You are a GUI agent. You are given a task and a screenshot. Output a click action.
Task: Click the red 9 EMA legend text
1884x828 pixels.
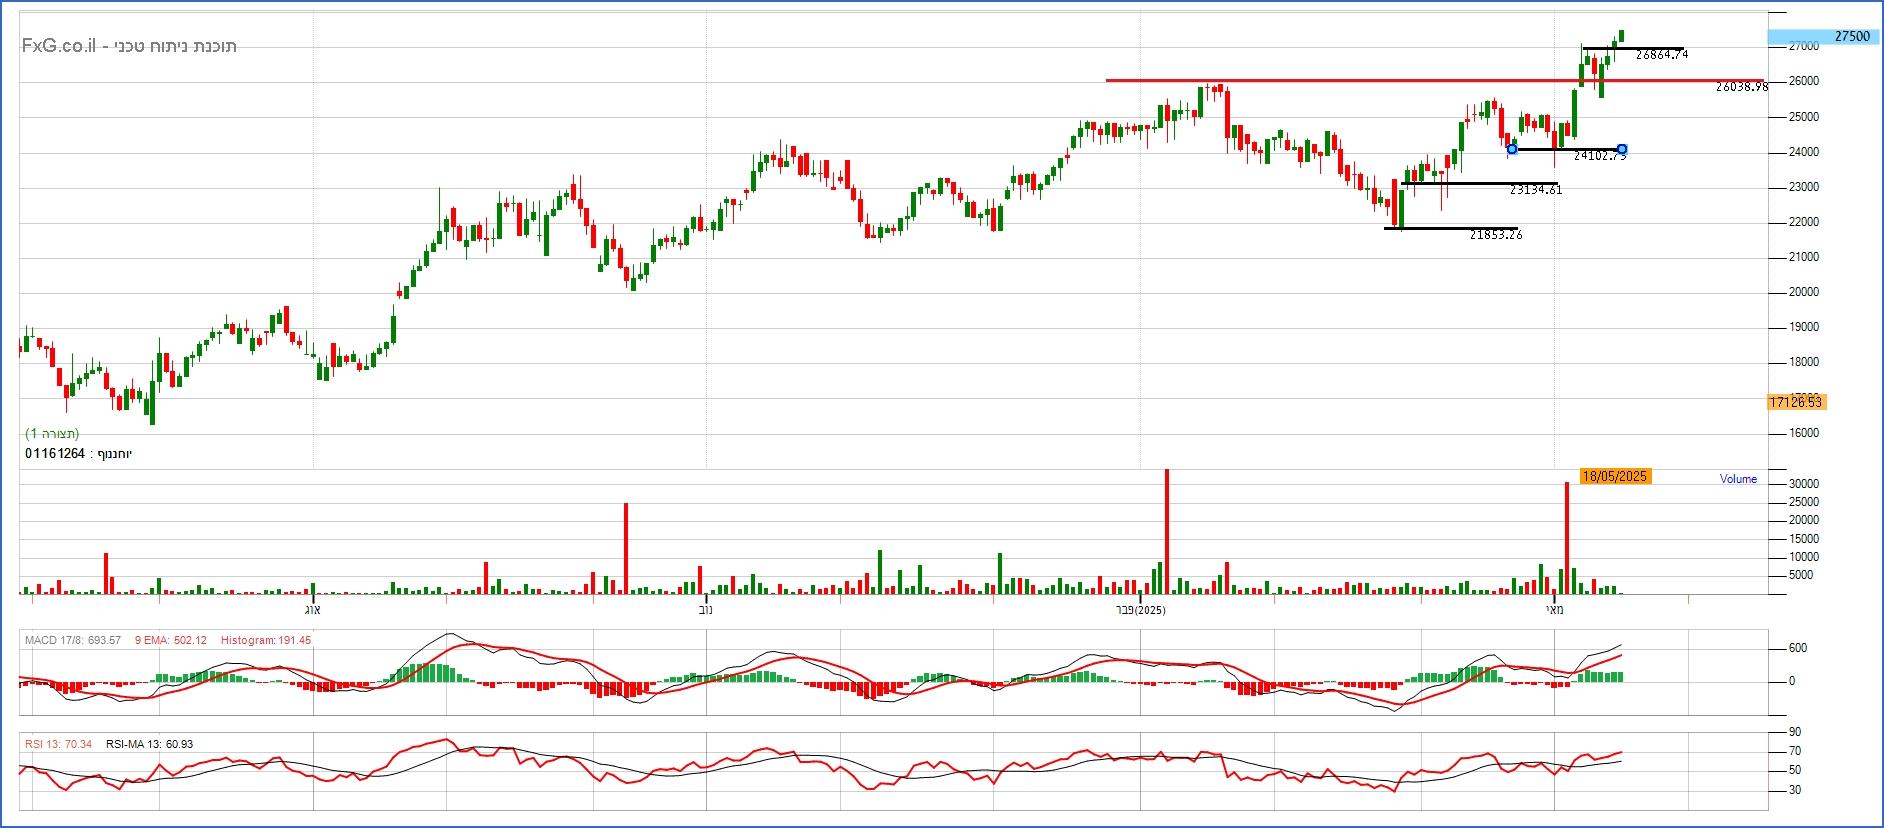[170, 640]
